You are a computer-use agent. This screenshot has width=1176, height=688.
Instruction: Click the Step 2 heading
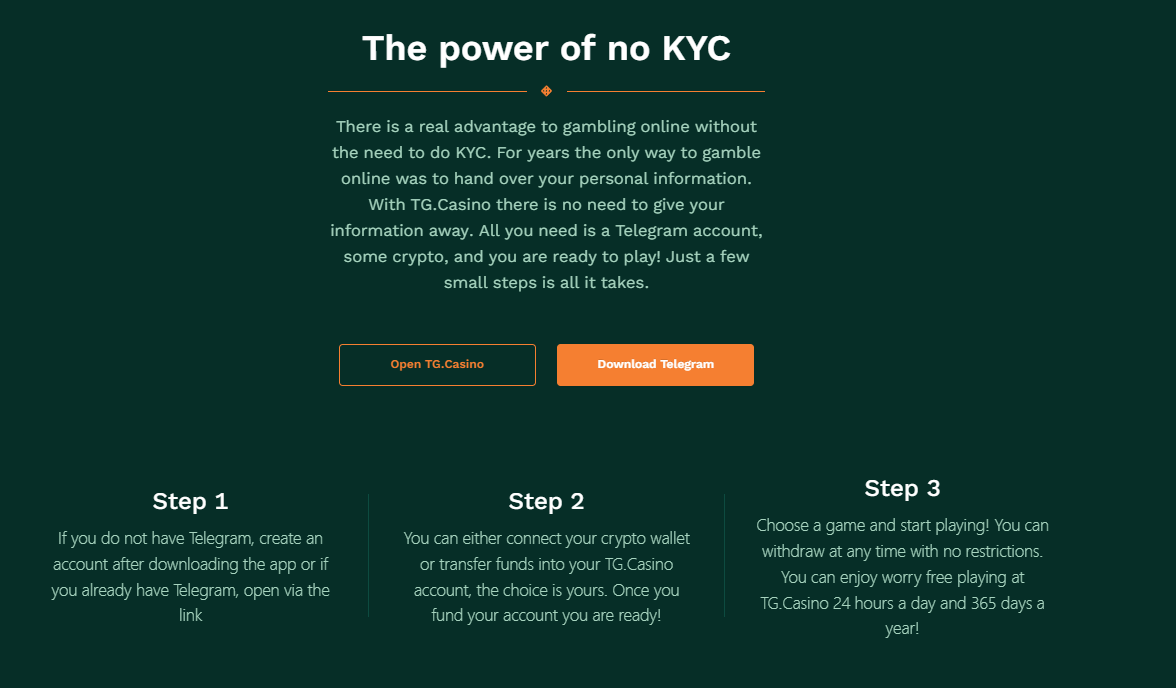(546, 501)
